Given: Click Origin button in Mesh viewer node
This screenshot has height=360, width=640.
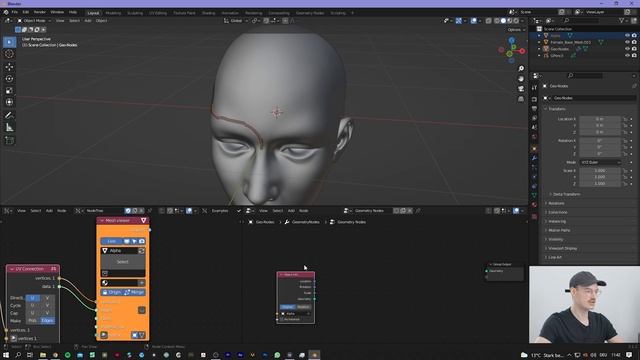Looking at the screenshot, I should (x=111, y=292).
